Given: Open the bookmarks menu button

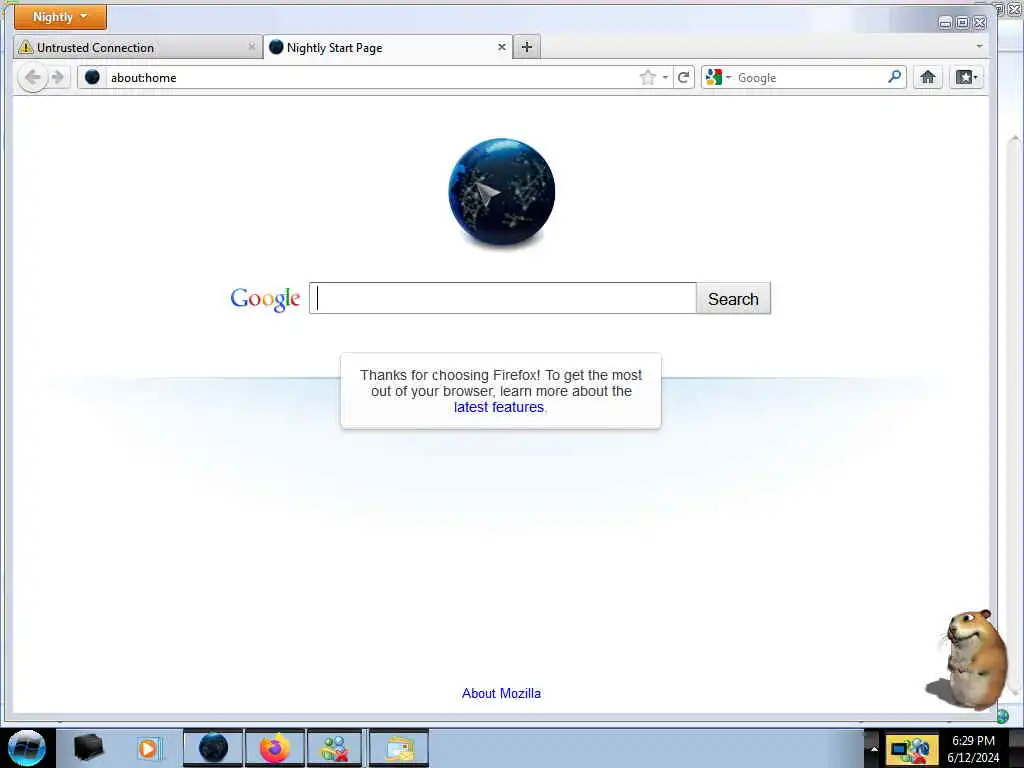Looking at the screenshot, I should pyautogui.click(x=966, y=78).
